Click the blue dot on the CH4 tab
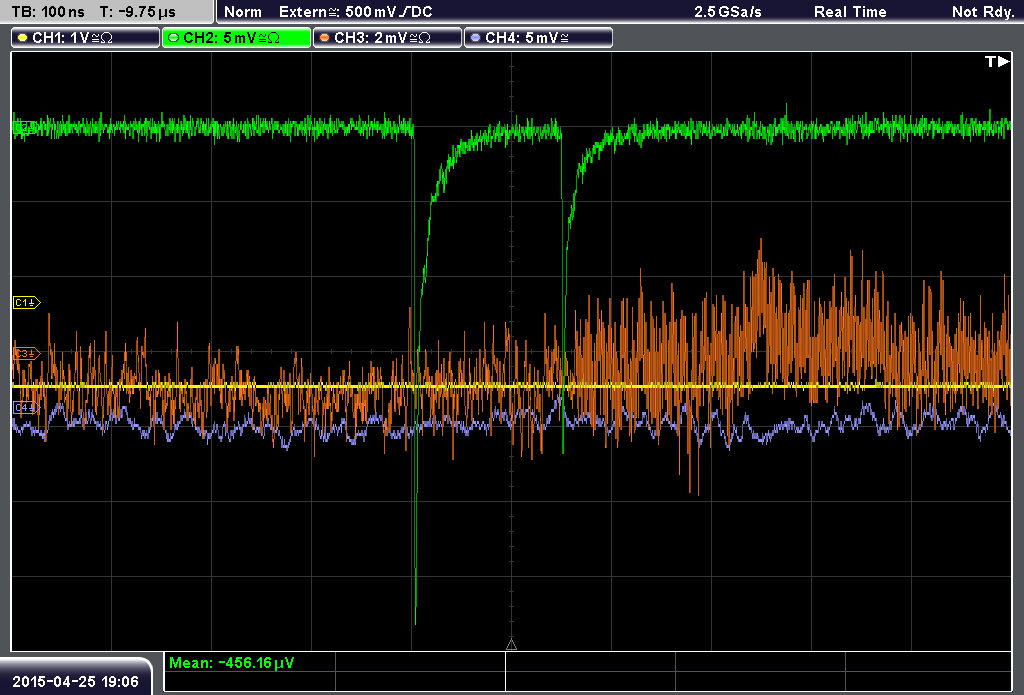This screenshot has width=1024, height=695. [x=475, y=38]
